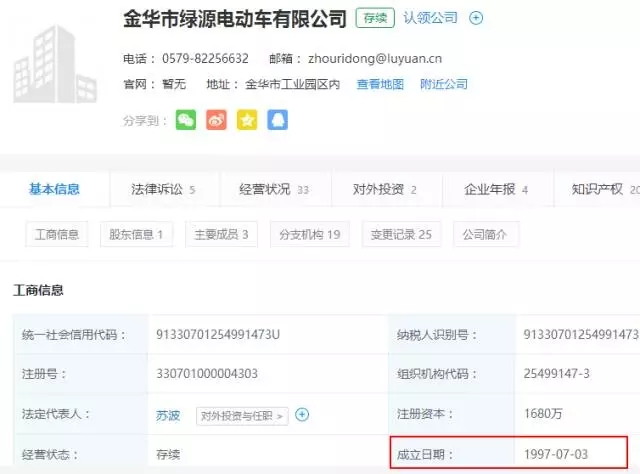Expand 对外投资与任职 button

tap(242, 416)
